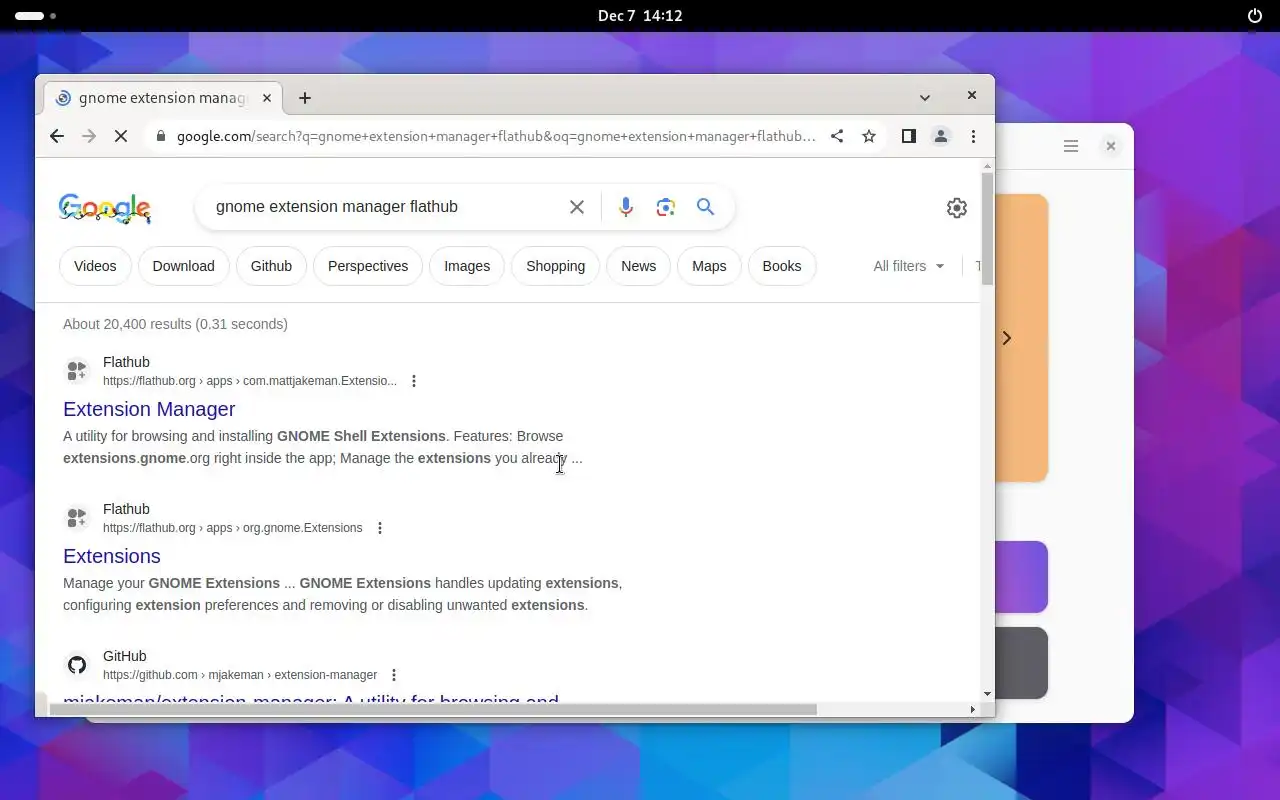Click the site info lock icon
The height and width of the screenshot is (800, 1280).
click(x=160, y=136)
